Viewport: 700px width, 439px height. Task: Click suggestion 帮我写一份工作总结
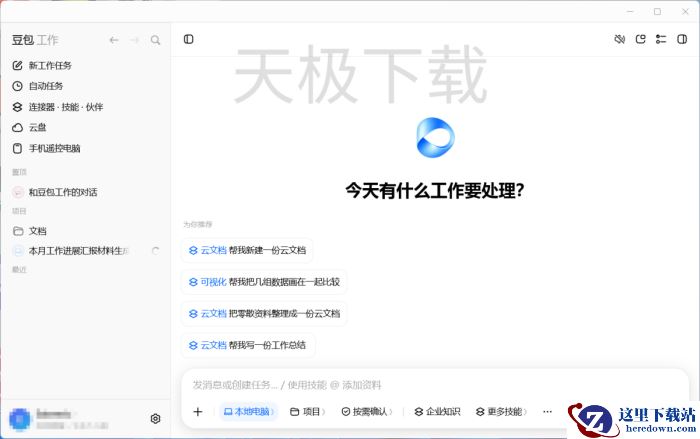[x=248, y=345]
